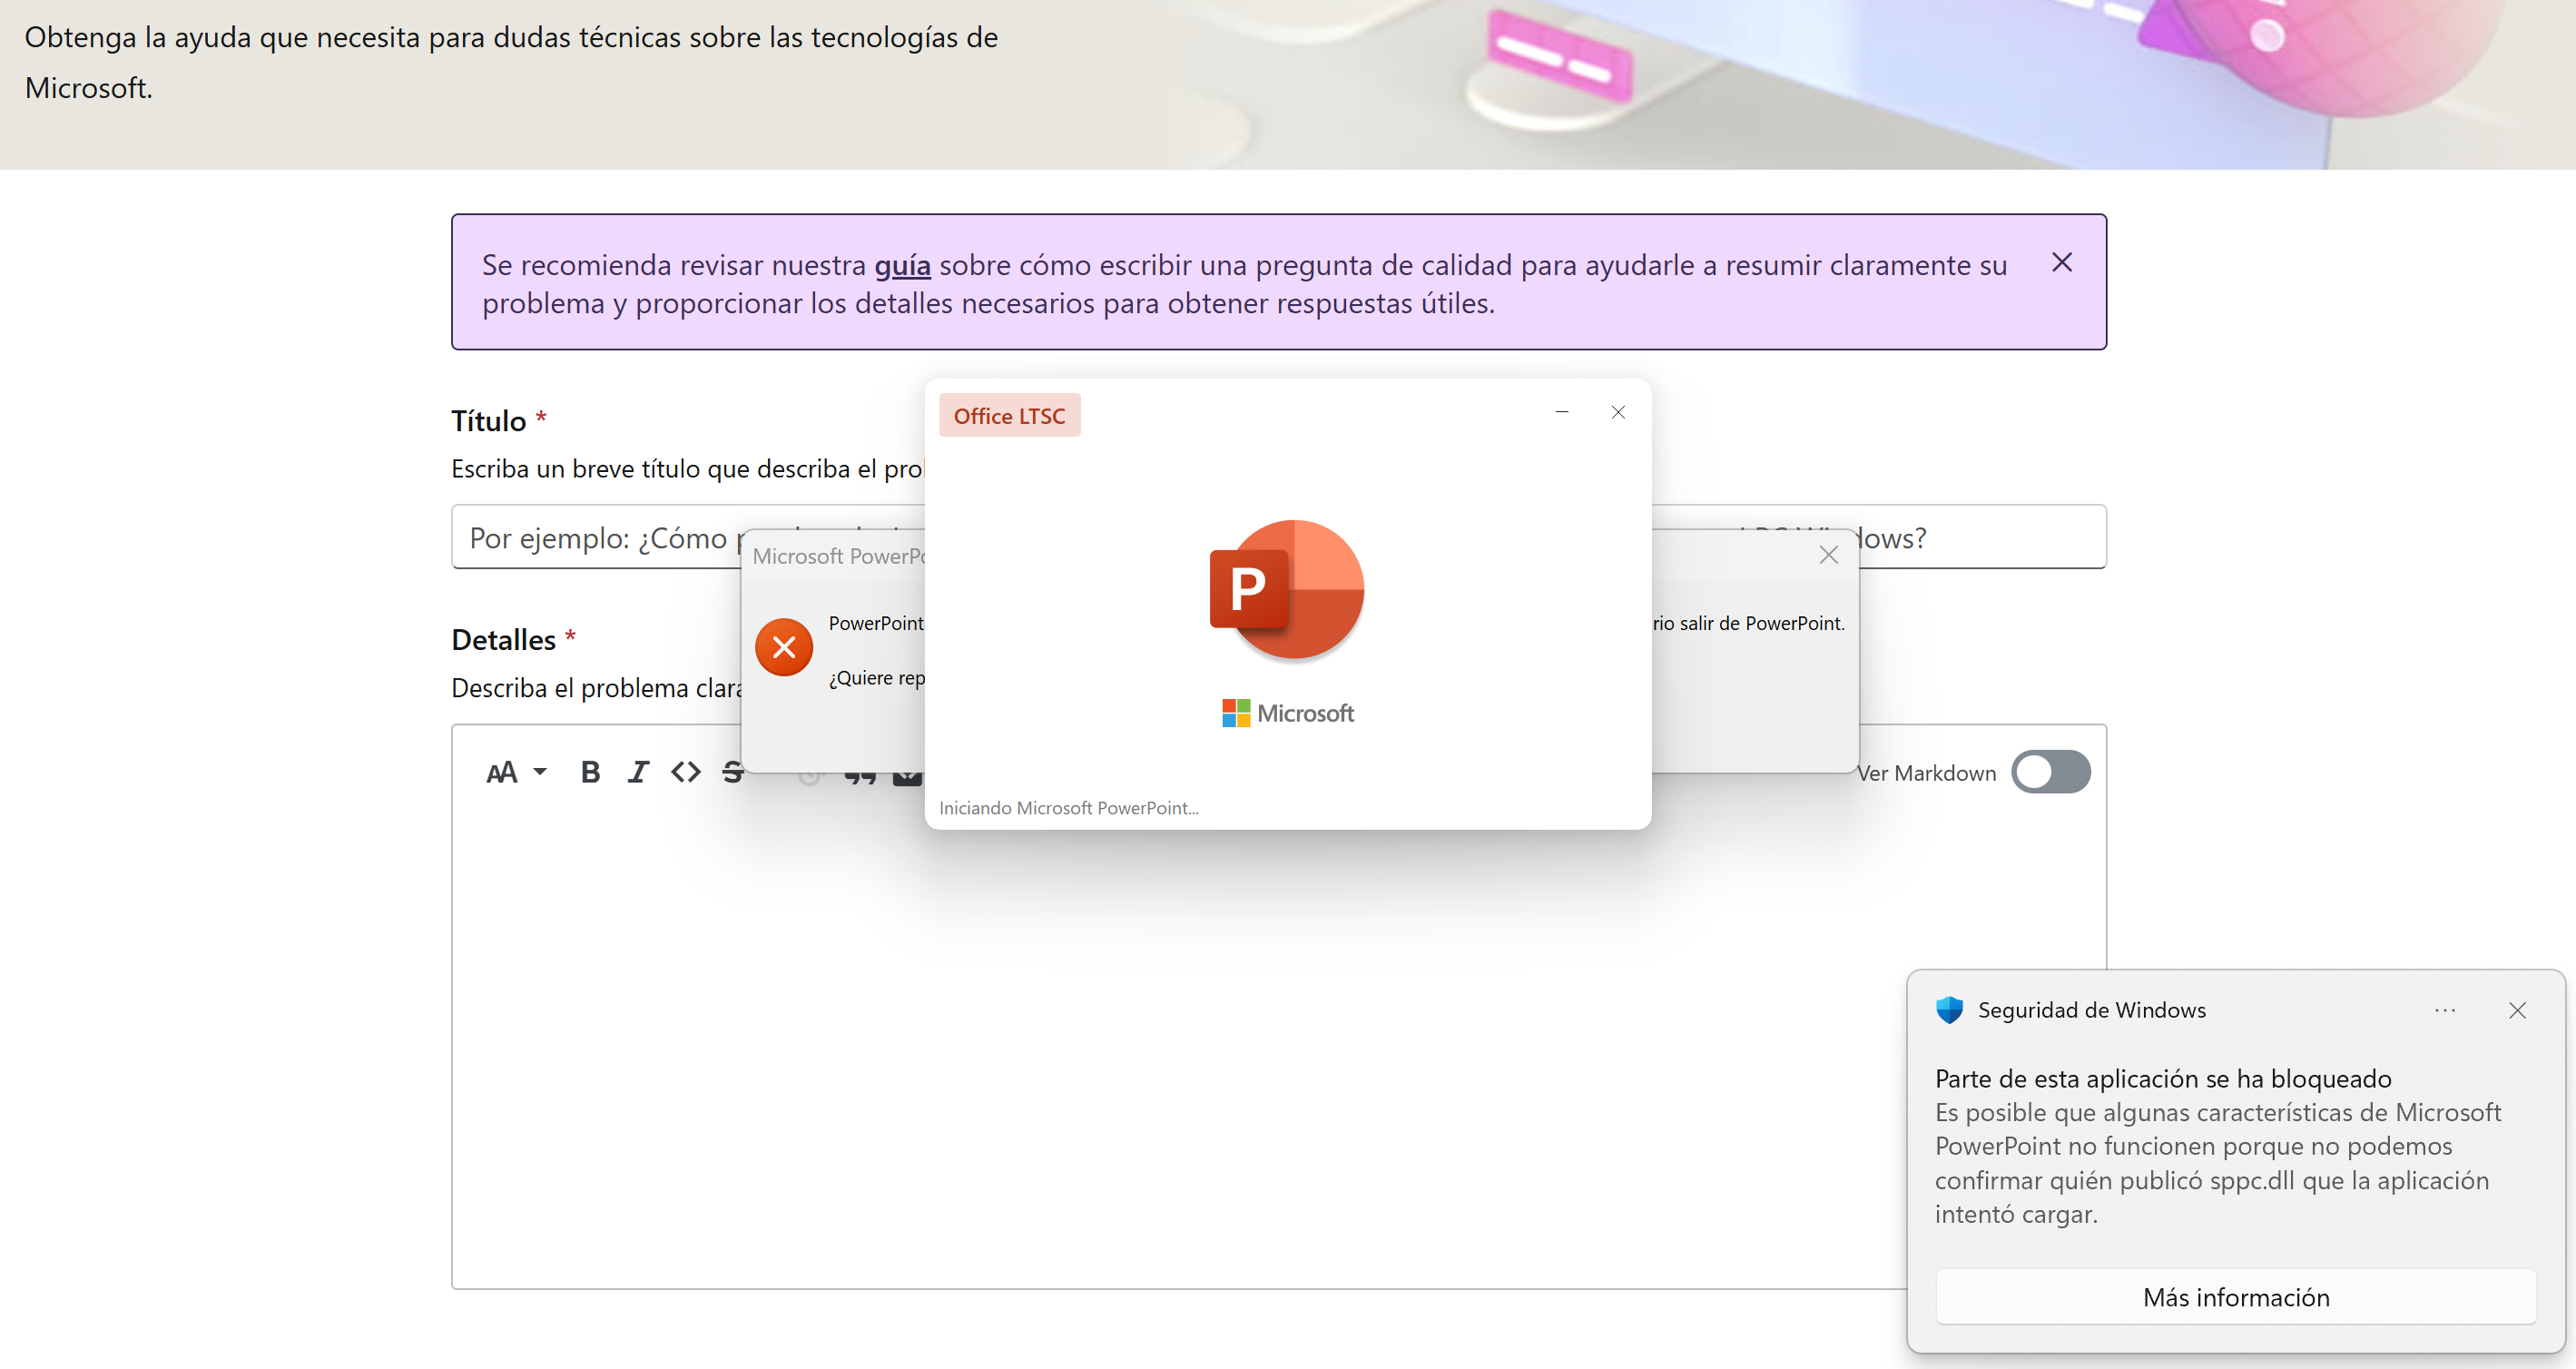Image resolution: width=2576 pixels, height=1369 pixels.
Task: Click the Más información button
Action: (x=2235, y=1297)
